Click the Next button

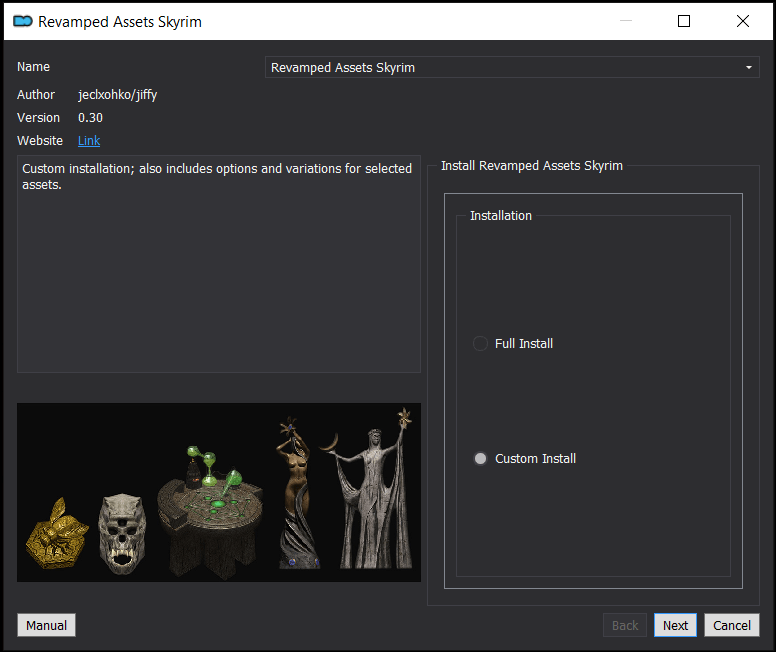[x=675, y=625]
